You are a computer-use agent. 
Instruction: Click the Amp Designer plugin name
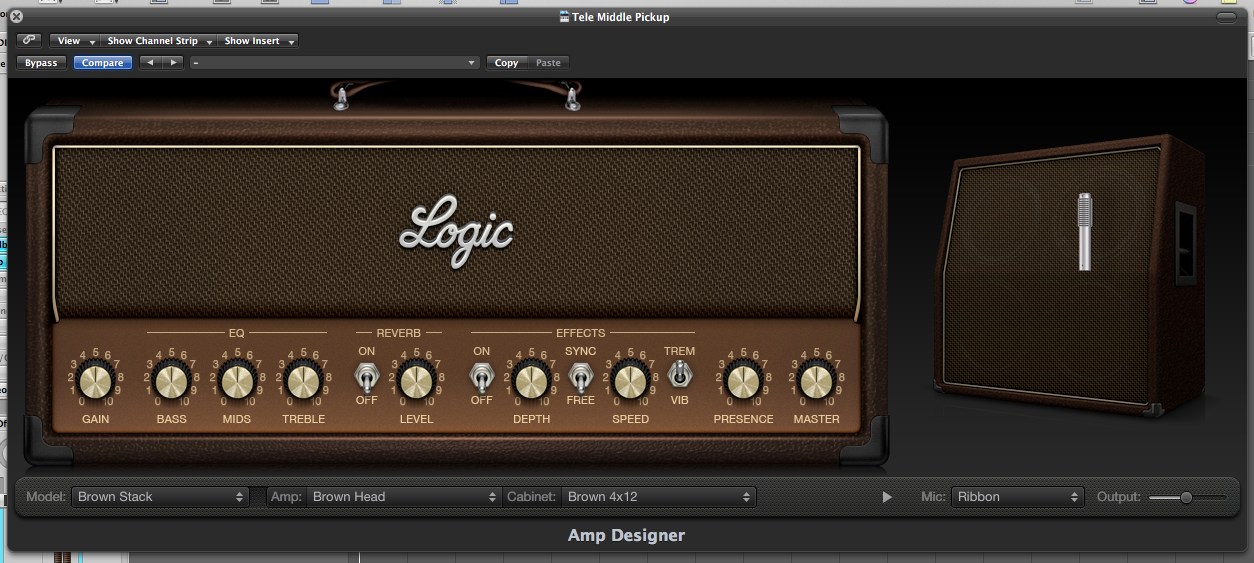pyautogui.click(x=626, y=535)
